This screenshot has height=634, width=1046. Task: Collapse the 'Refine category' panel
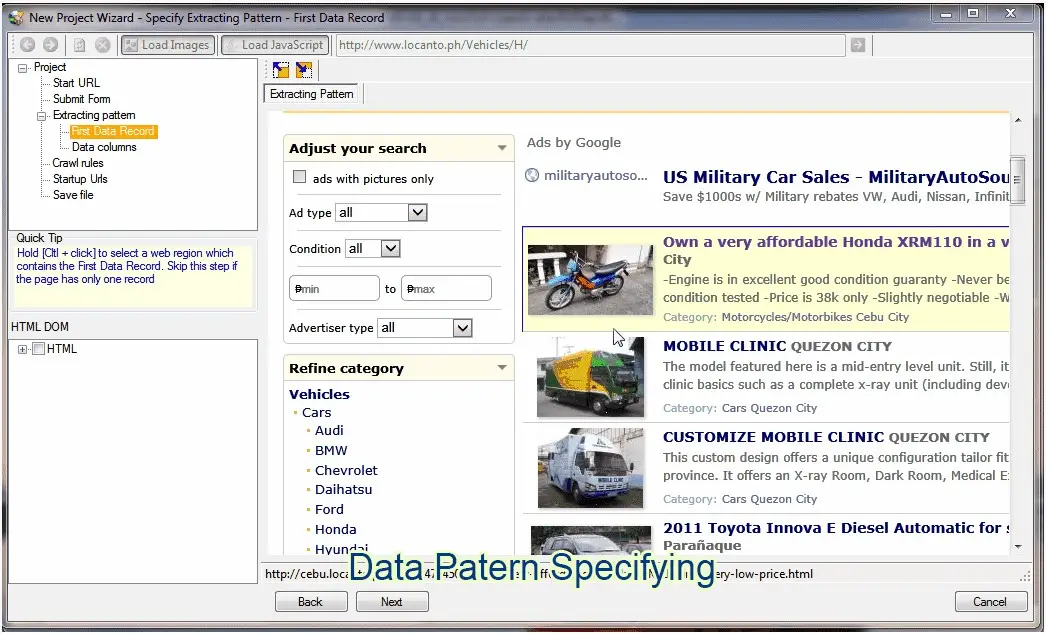click(x=502, y=368)
